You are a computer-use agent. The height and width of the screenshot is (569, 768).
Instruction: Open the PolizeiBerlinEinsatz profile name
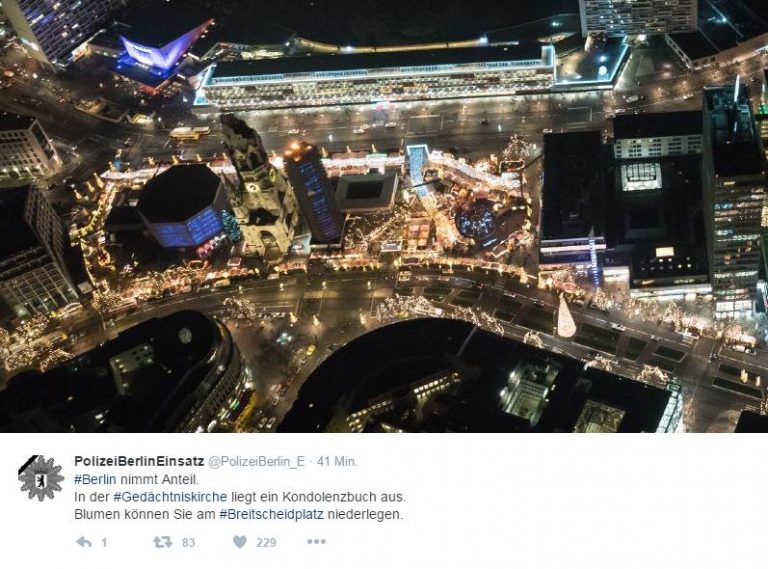[139, 461]
